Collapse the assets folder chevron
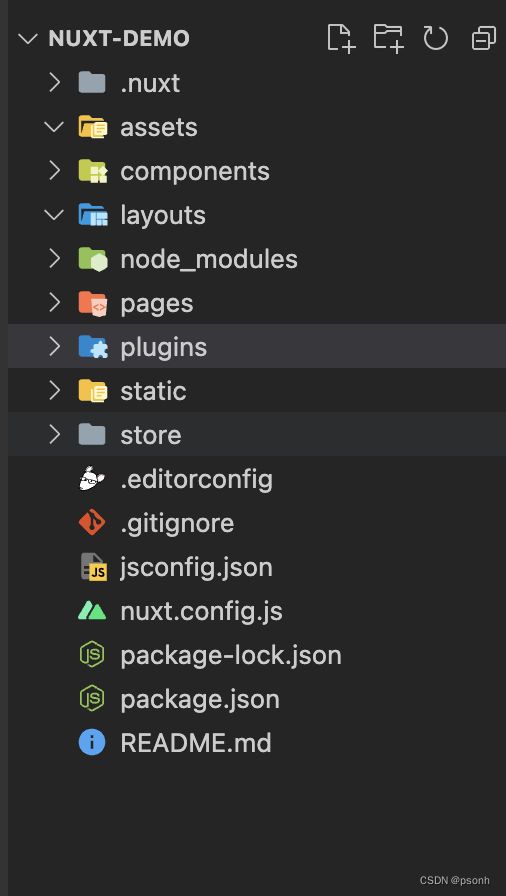 (x=54, y=127)
